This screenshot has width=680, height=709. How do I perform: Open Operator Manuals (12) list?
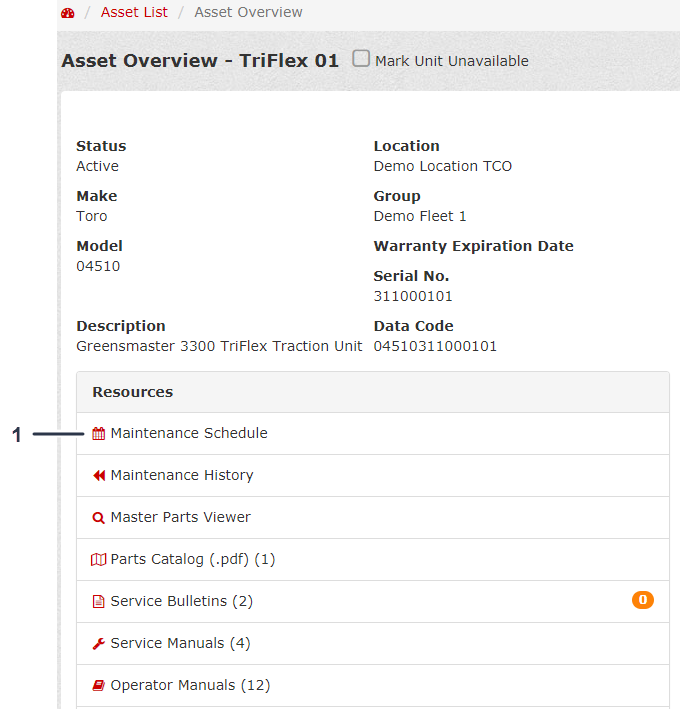pyautogui.click(x=190, y=686)
